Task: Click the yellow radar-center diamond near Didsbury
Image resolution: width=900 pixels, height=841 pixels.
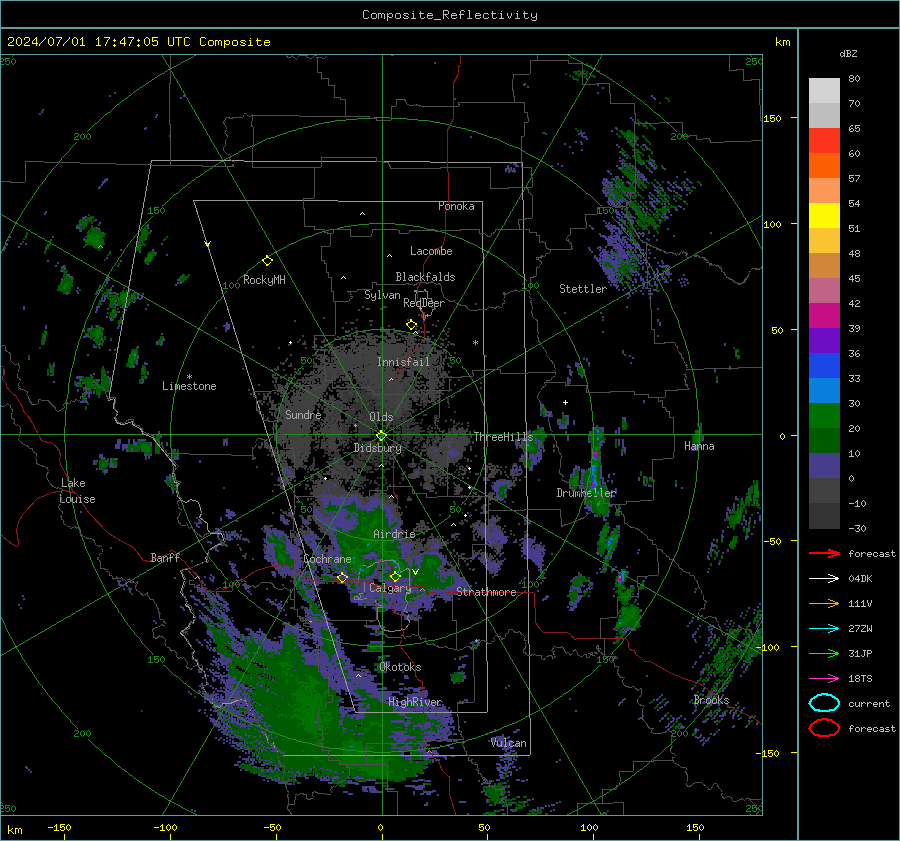Action: (381, 436)
